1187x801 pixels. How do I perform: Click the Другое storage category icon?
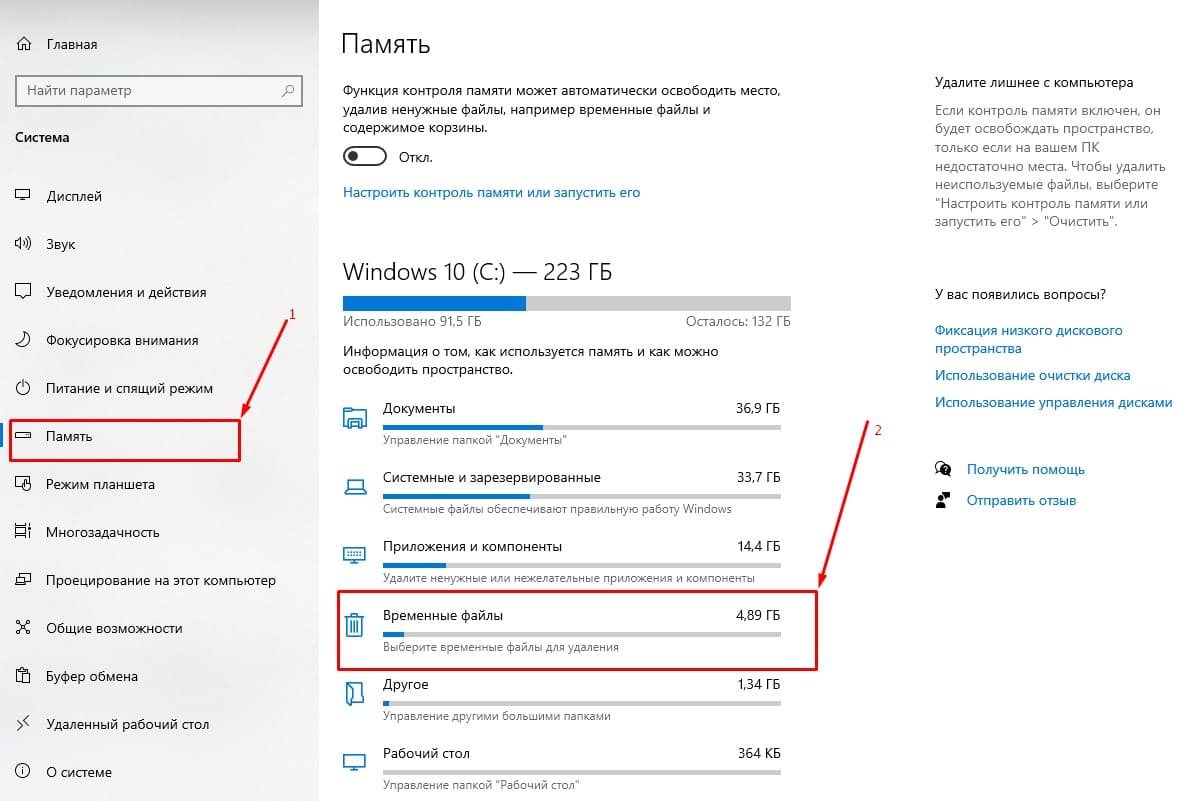pos(354,691)
